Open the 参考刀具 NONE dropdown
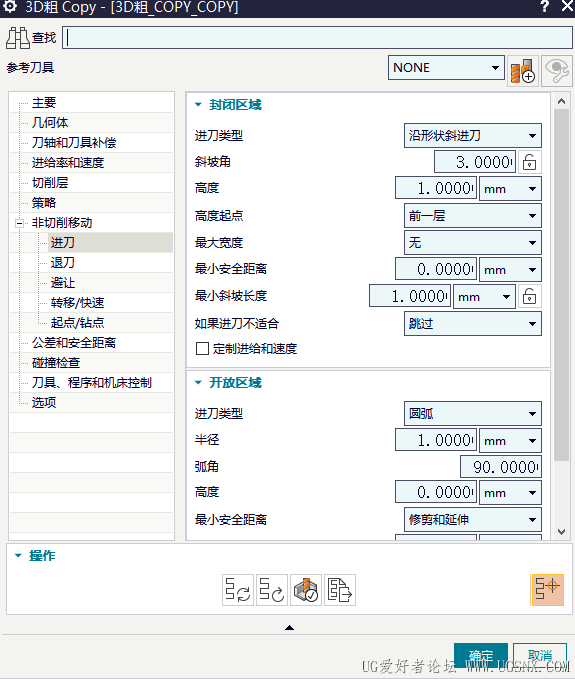 pos(446,68)
